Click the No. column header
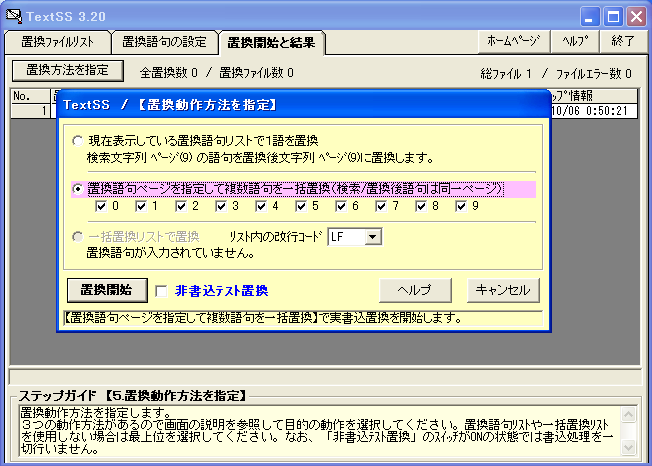Screen dimensions: 652x466 tap(30, 96)
